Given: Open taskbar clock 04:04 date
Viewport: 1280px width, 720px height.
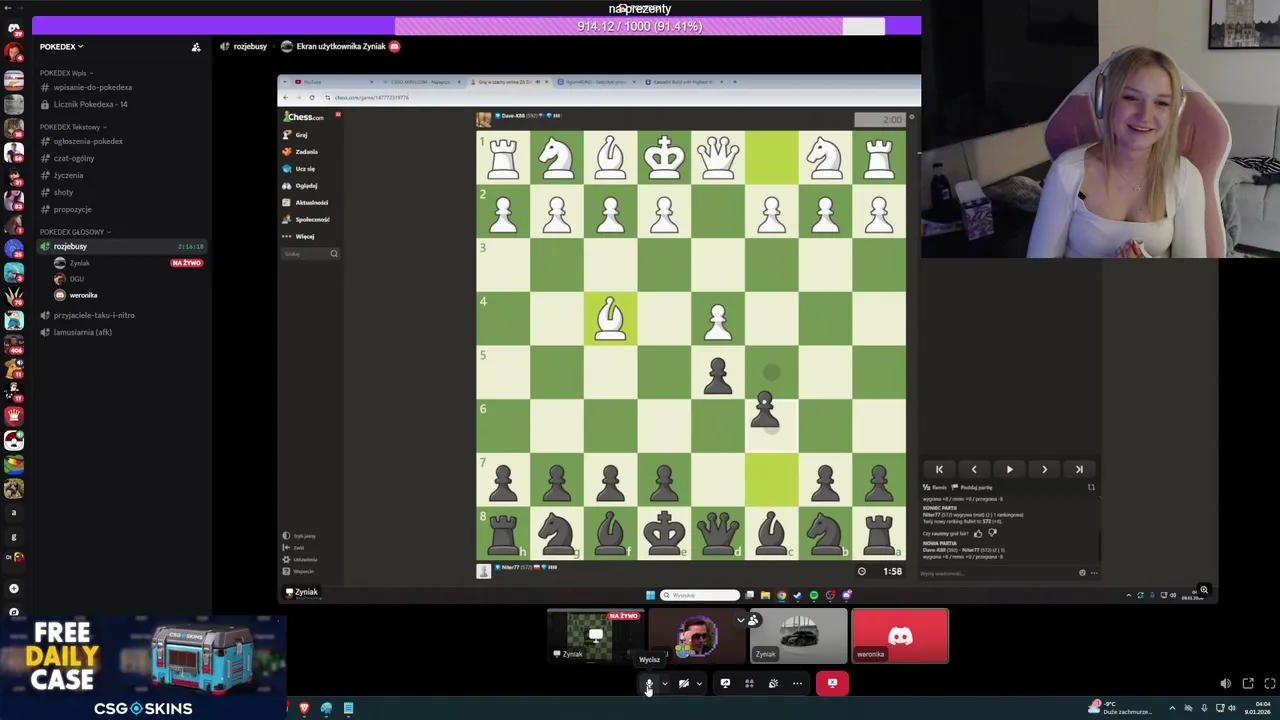Looking at the screenshot, I should tap(1258, 708).
